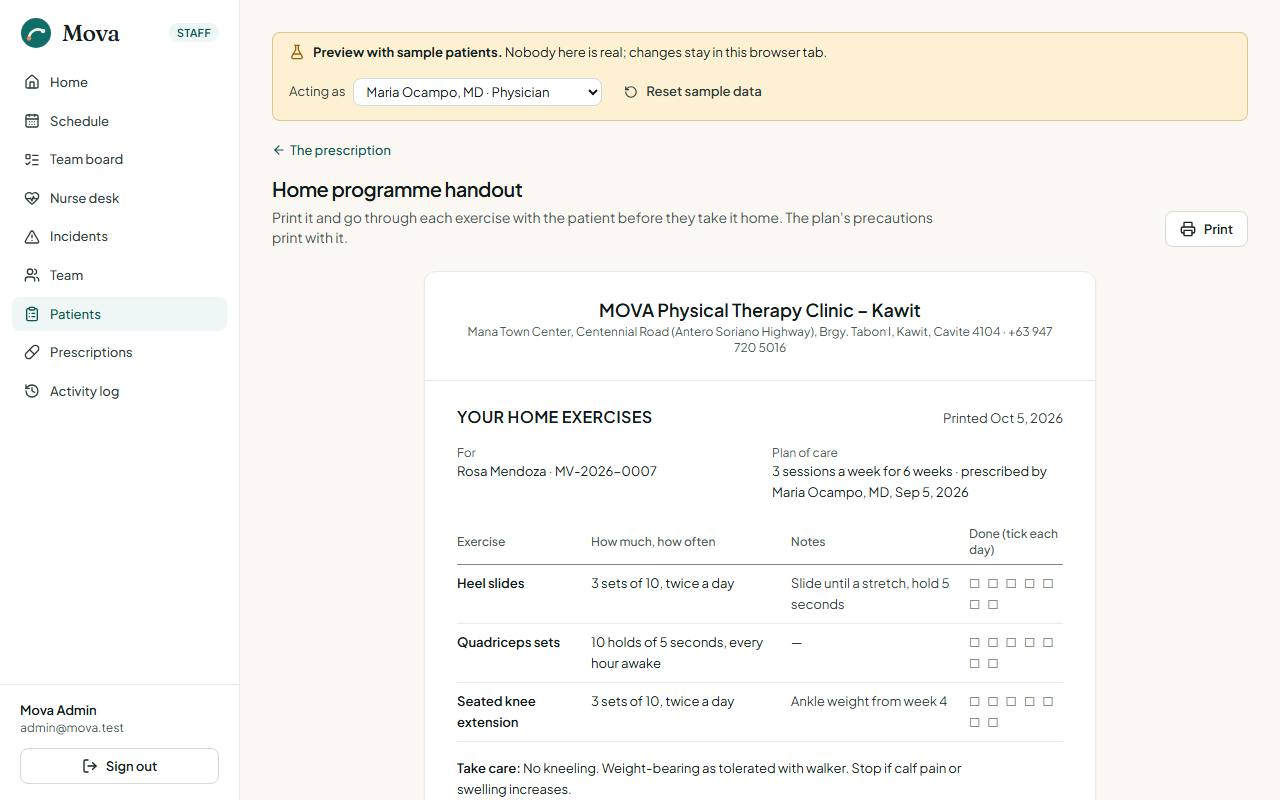Click the Team people icon
Image resolution: width=1280 pixels, height=800 pixels.
click(32, 275)
